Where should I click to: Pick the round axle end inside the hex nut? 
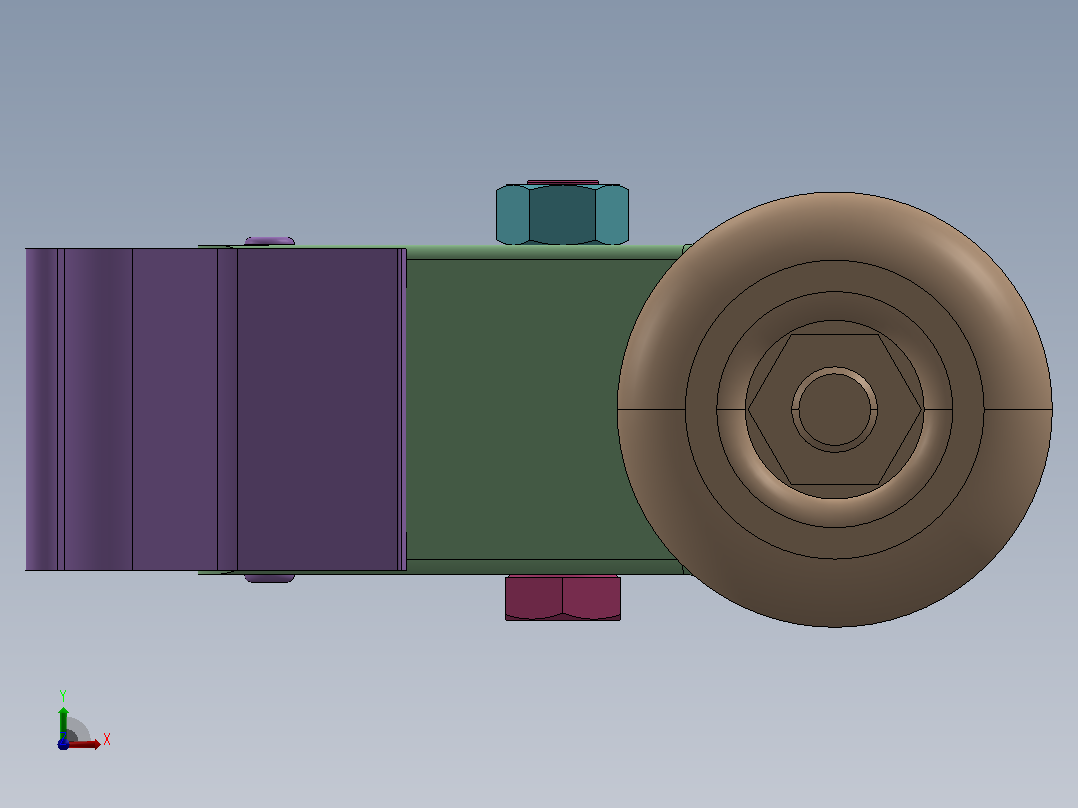tap(835, 410)
